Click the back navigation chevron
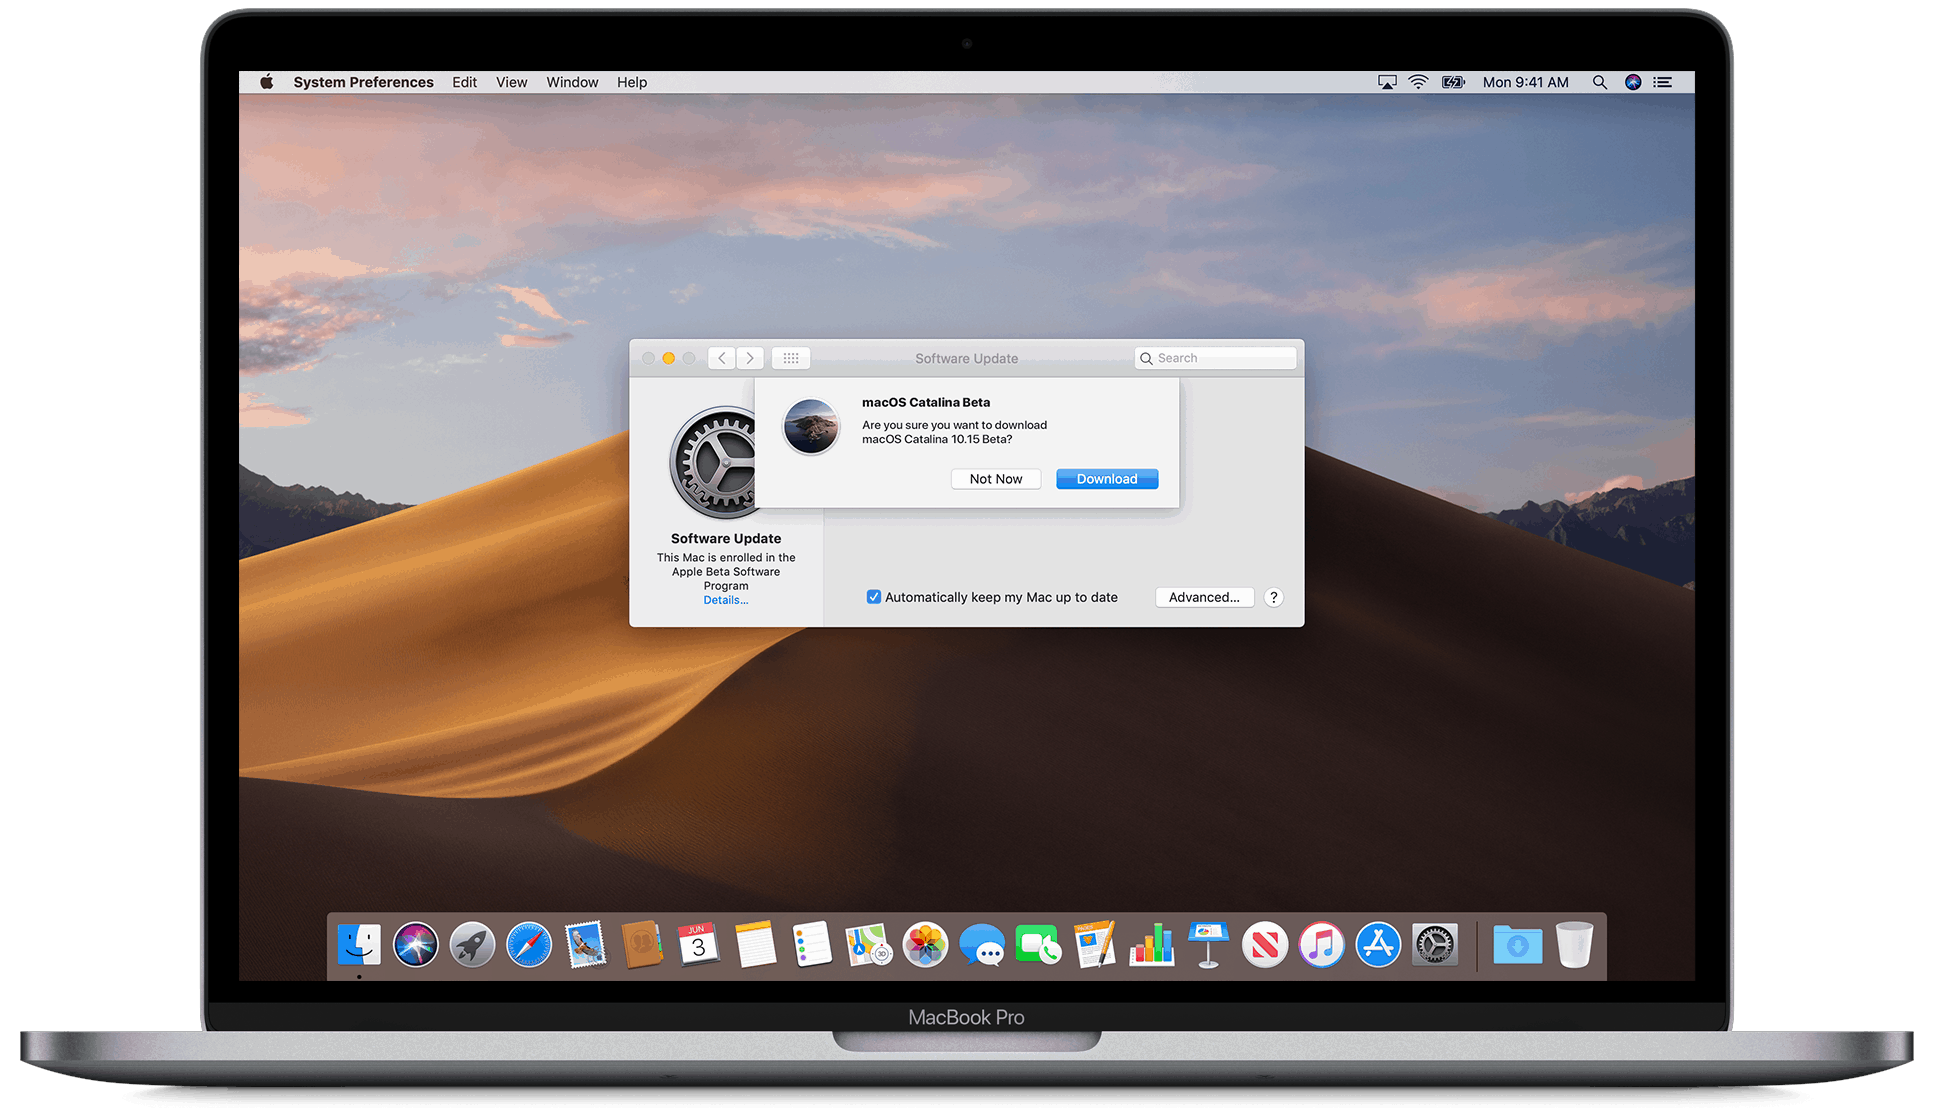The height and width of the screenshot is (1108, 1934). [722, 358]
